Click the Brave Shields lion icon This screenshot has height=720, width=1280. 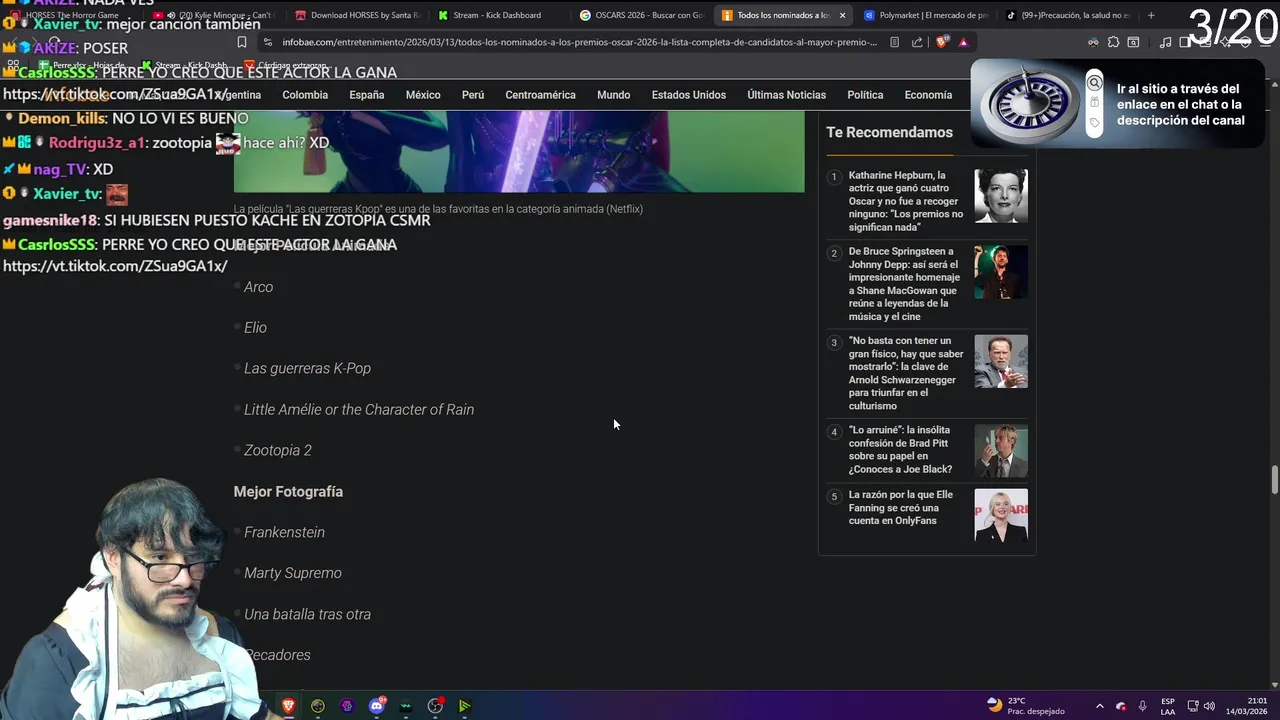point(941,42)
